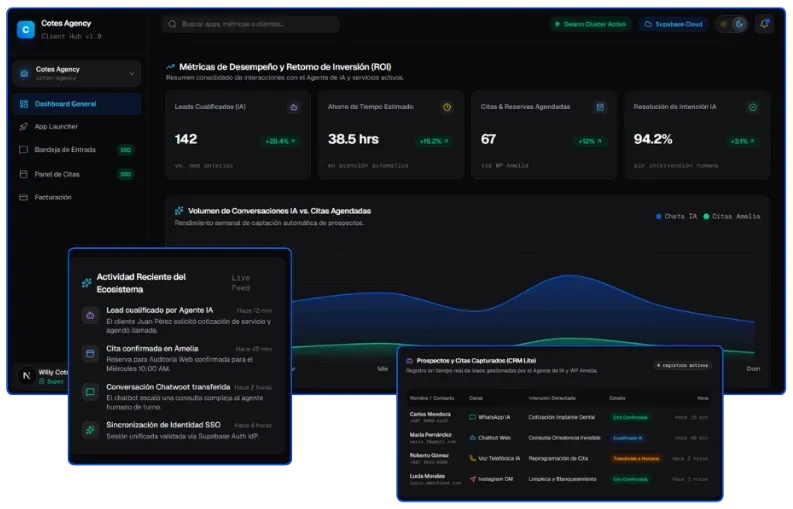Image resolution: width=793 pixels, height=509 pixels.
Task: Click the Supabase Cloud badge
Action: point(673,24)
